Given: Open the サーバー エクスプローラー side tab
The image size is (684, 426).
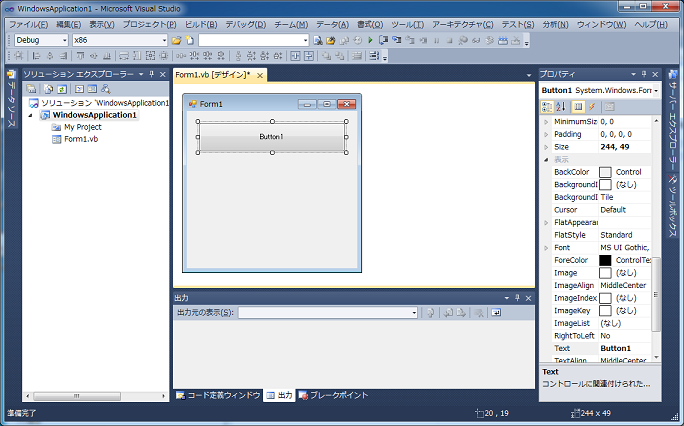Looking at the screenshot, I should (x=673, y=120).
